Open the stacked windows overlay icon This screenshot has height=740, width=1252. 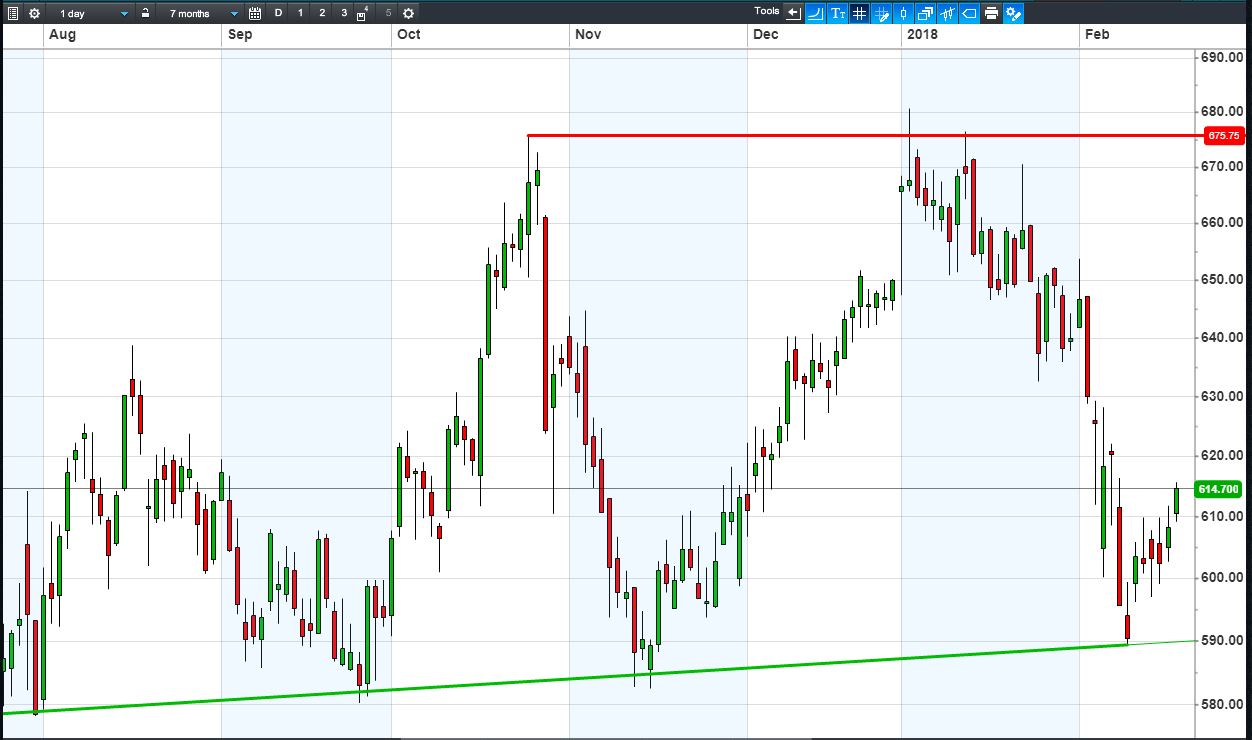pos(925,13)
